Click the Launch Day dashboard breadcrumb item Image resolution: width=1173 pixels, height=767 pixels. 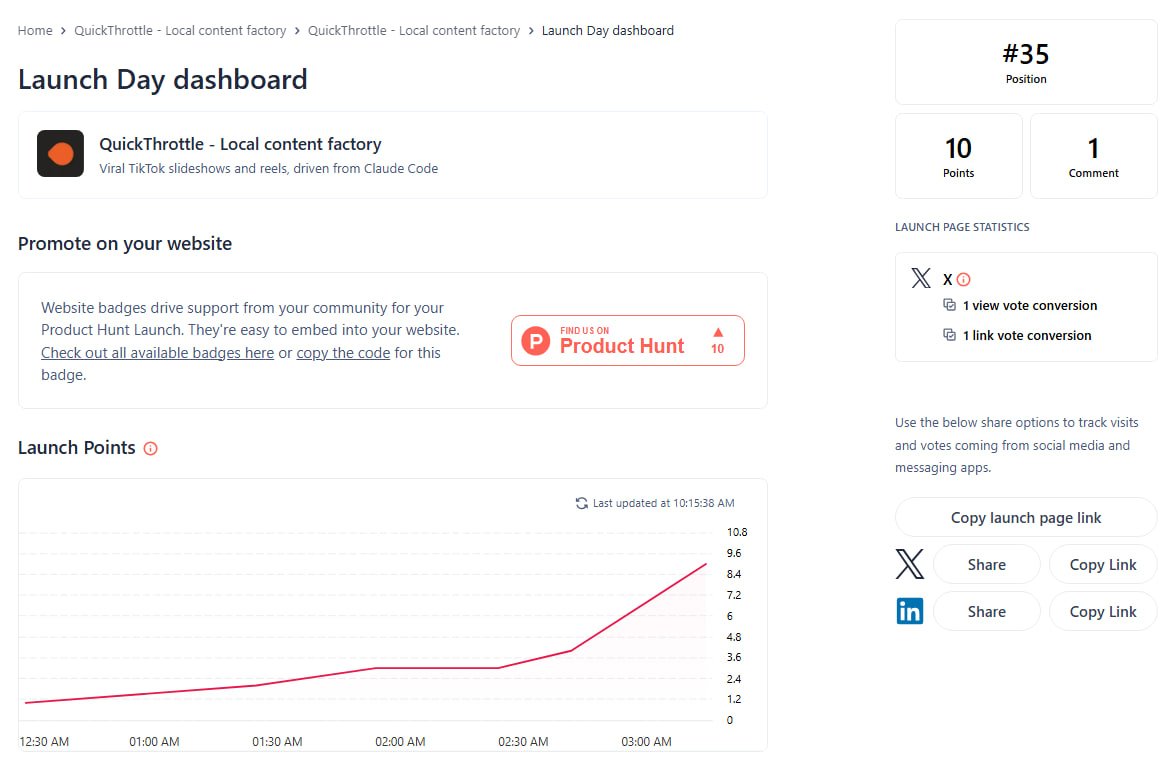coord(607,31)
